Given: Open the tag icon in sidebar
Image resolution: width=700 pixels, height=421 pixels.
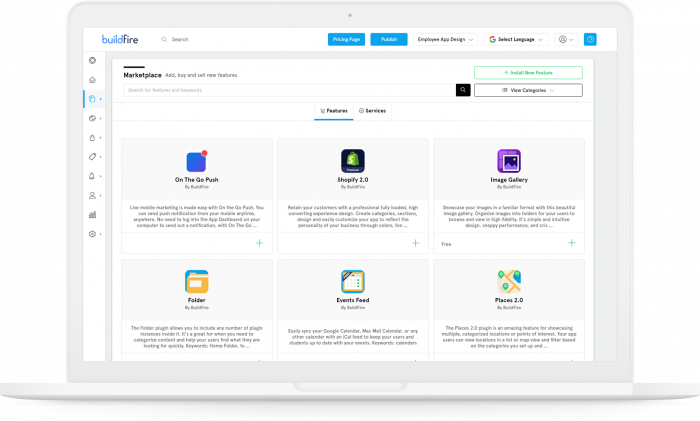Looking at the screenshot, I should coord(92,157).
